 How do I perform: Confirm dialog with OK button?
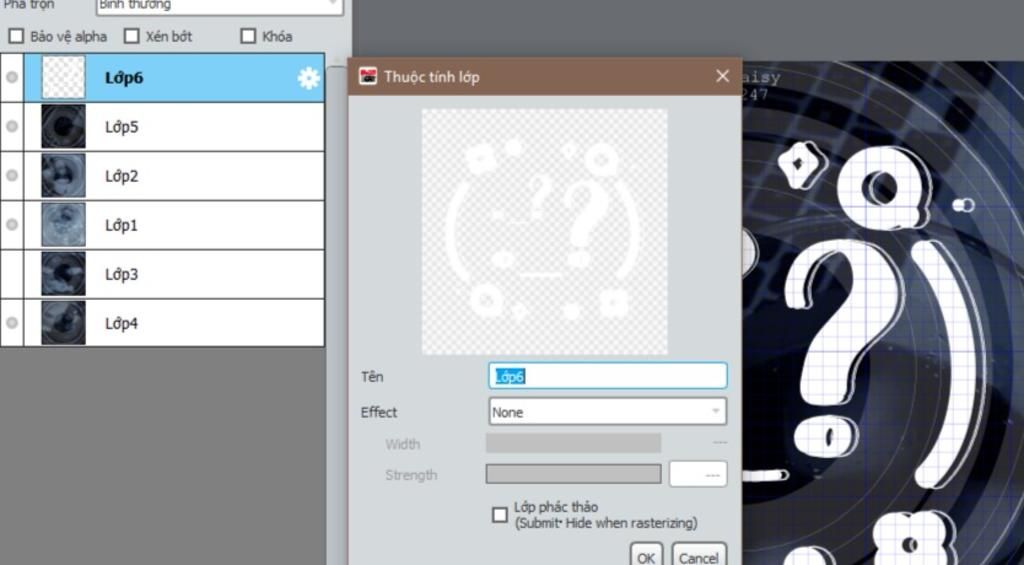(x=647, y=555)
